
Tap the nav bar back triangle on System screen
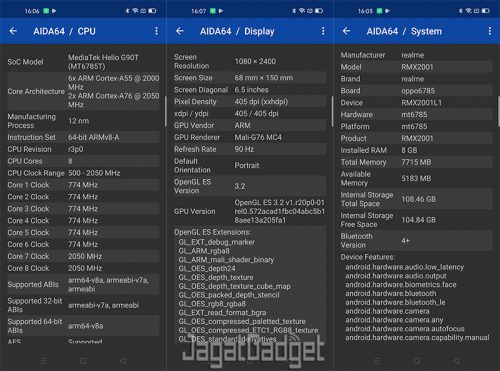456,361
